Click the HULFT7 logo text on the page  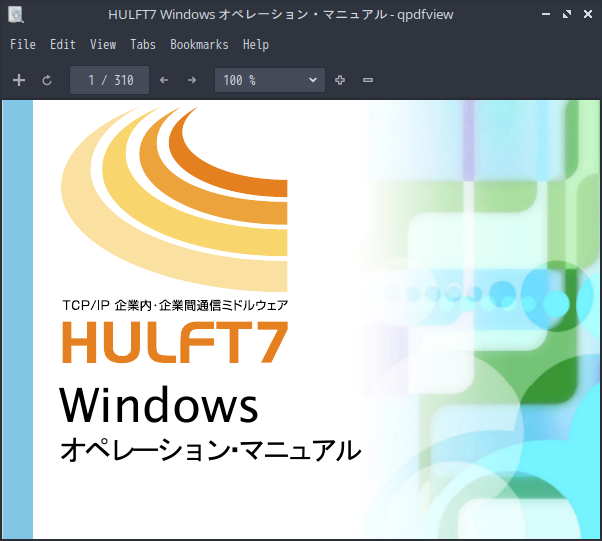pyautogui.click(x=175, y=342)
